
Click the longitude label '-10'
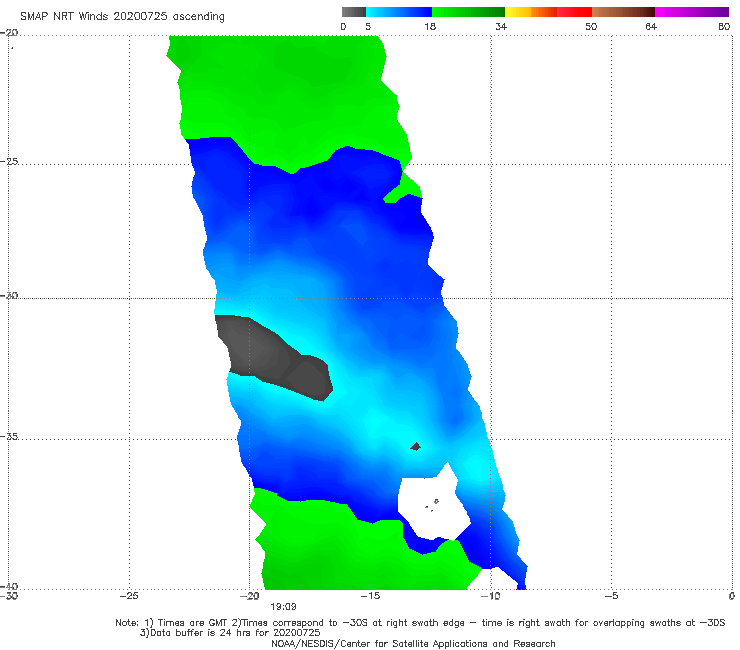(x=491, y=596)
